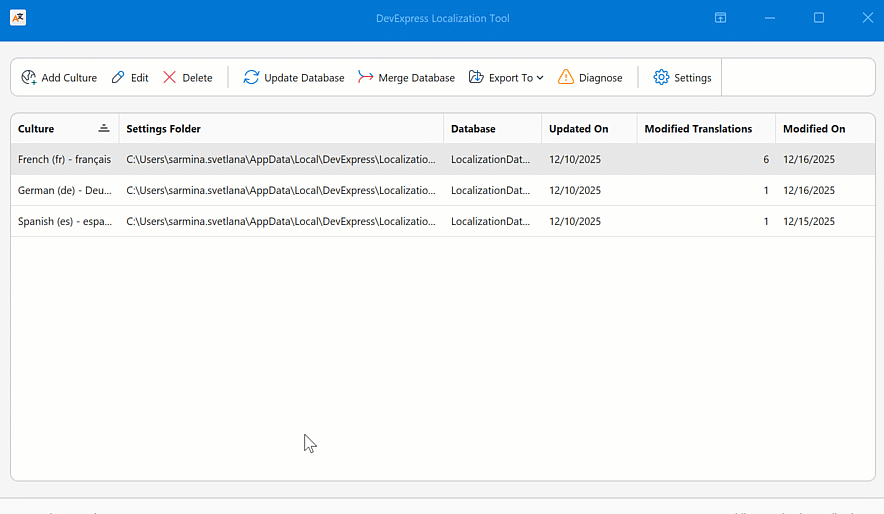This screenshot has height=514, width=884.
Task: Click French row modified translations count 6
Action: pyautogui.click(x=766, y=159)
